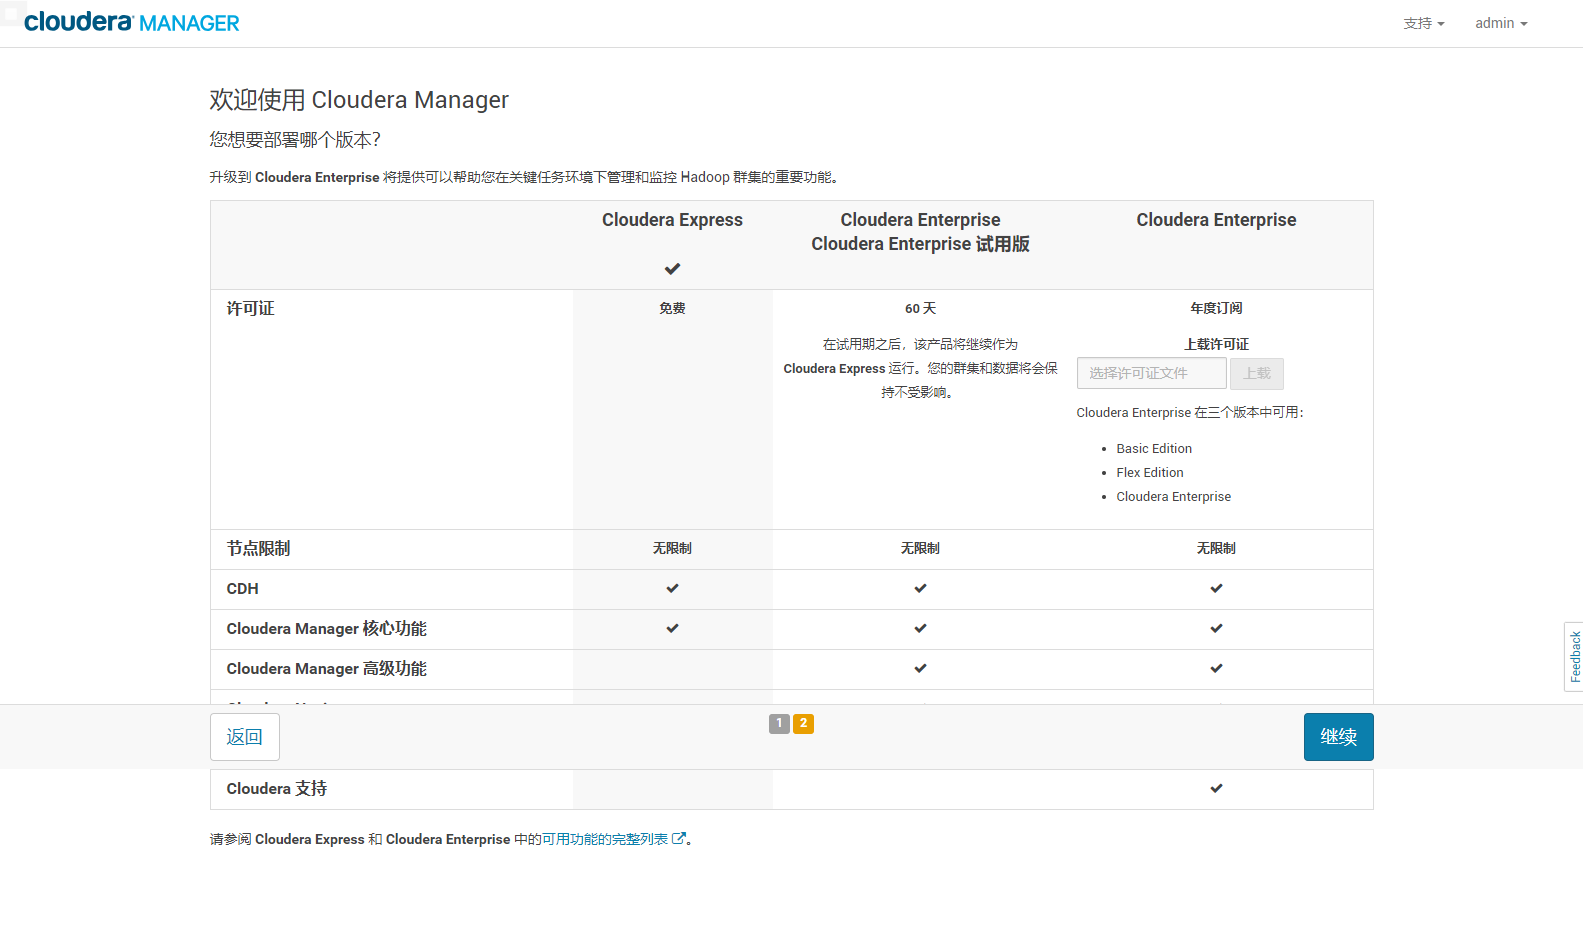This screenshot has height=926, width=1583.
Task: Go to wizard step 2 indicator
Action: (x=803, y=723)
